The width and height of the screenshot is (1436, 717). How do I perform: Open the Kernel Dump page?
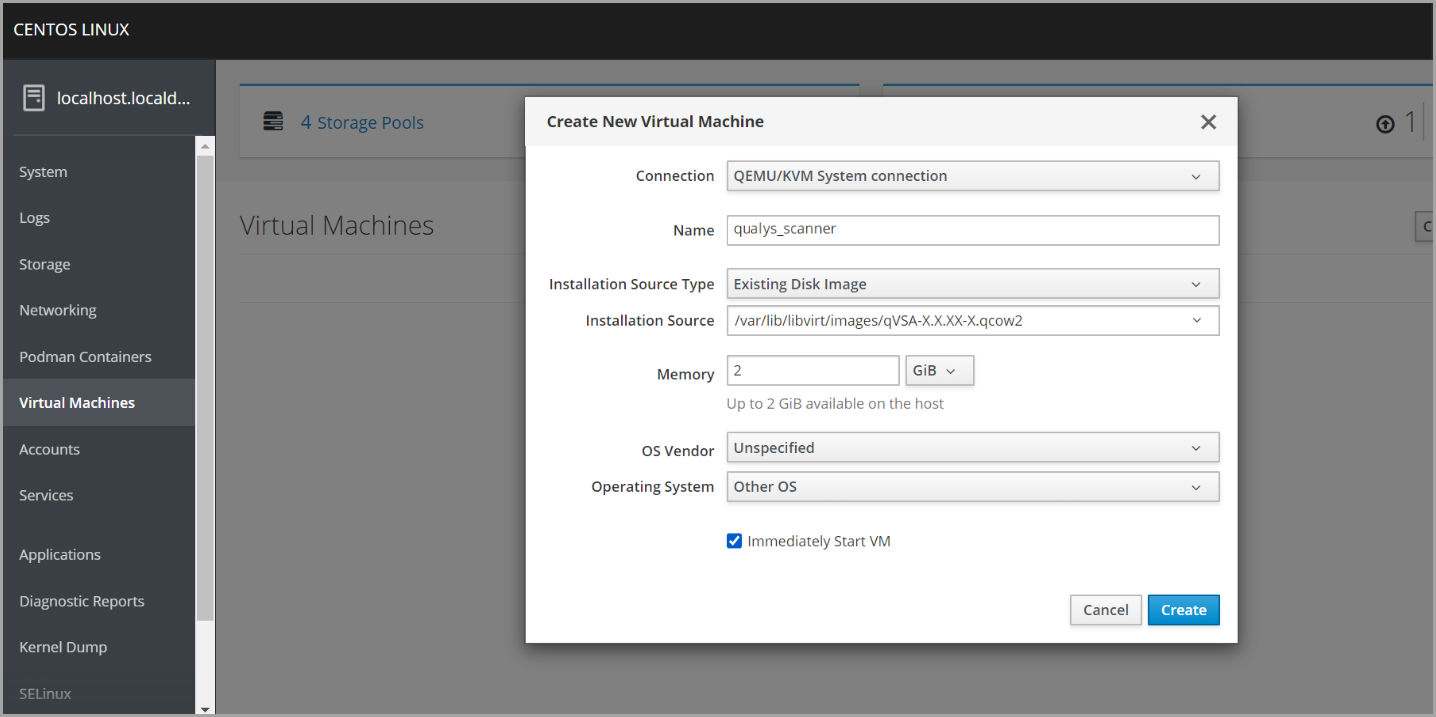coord(62,647)
